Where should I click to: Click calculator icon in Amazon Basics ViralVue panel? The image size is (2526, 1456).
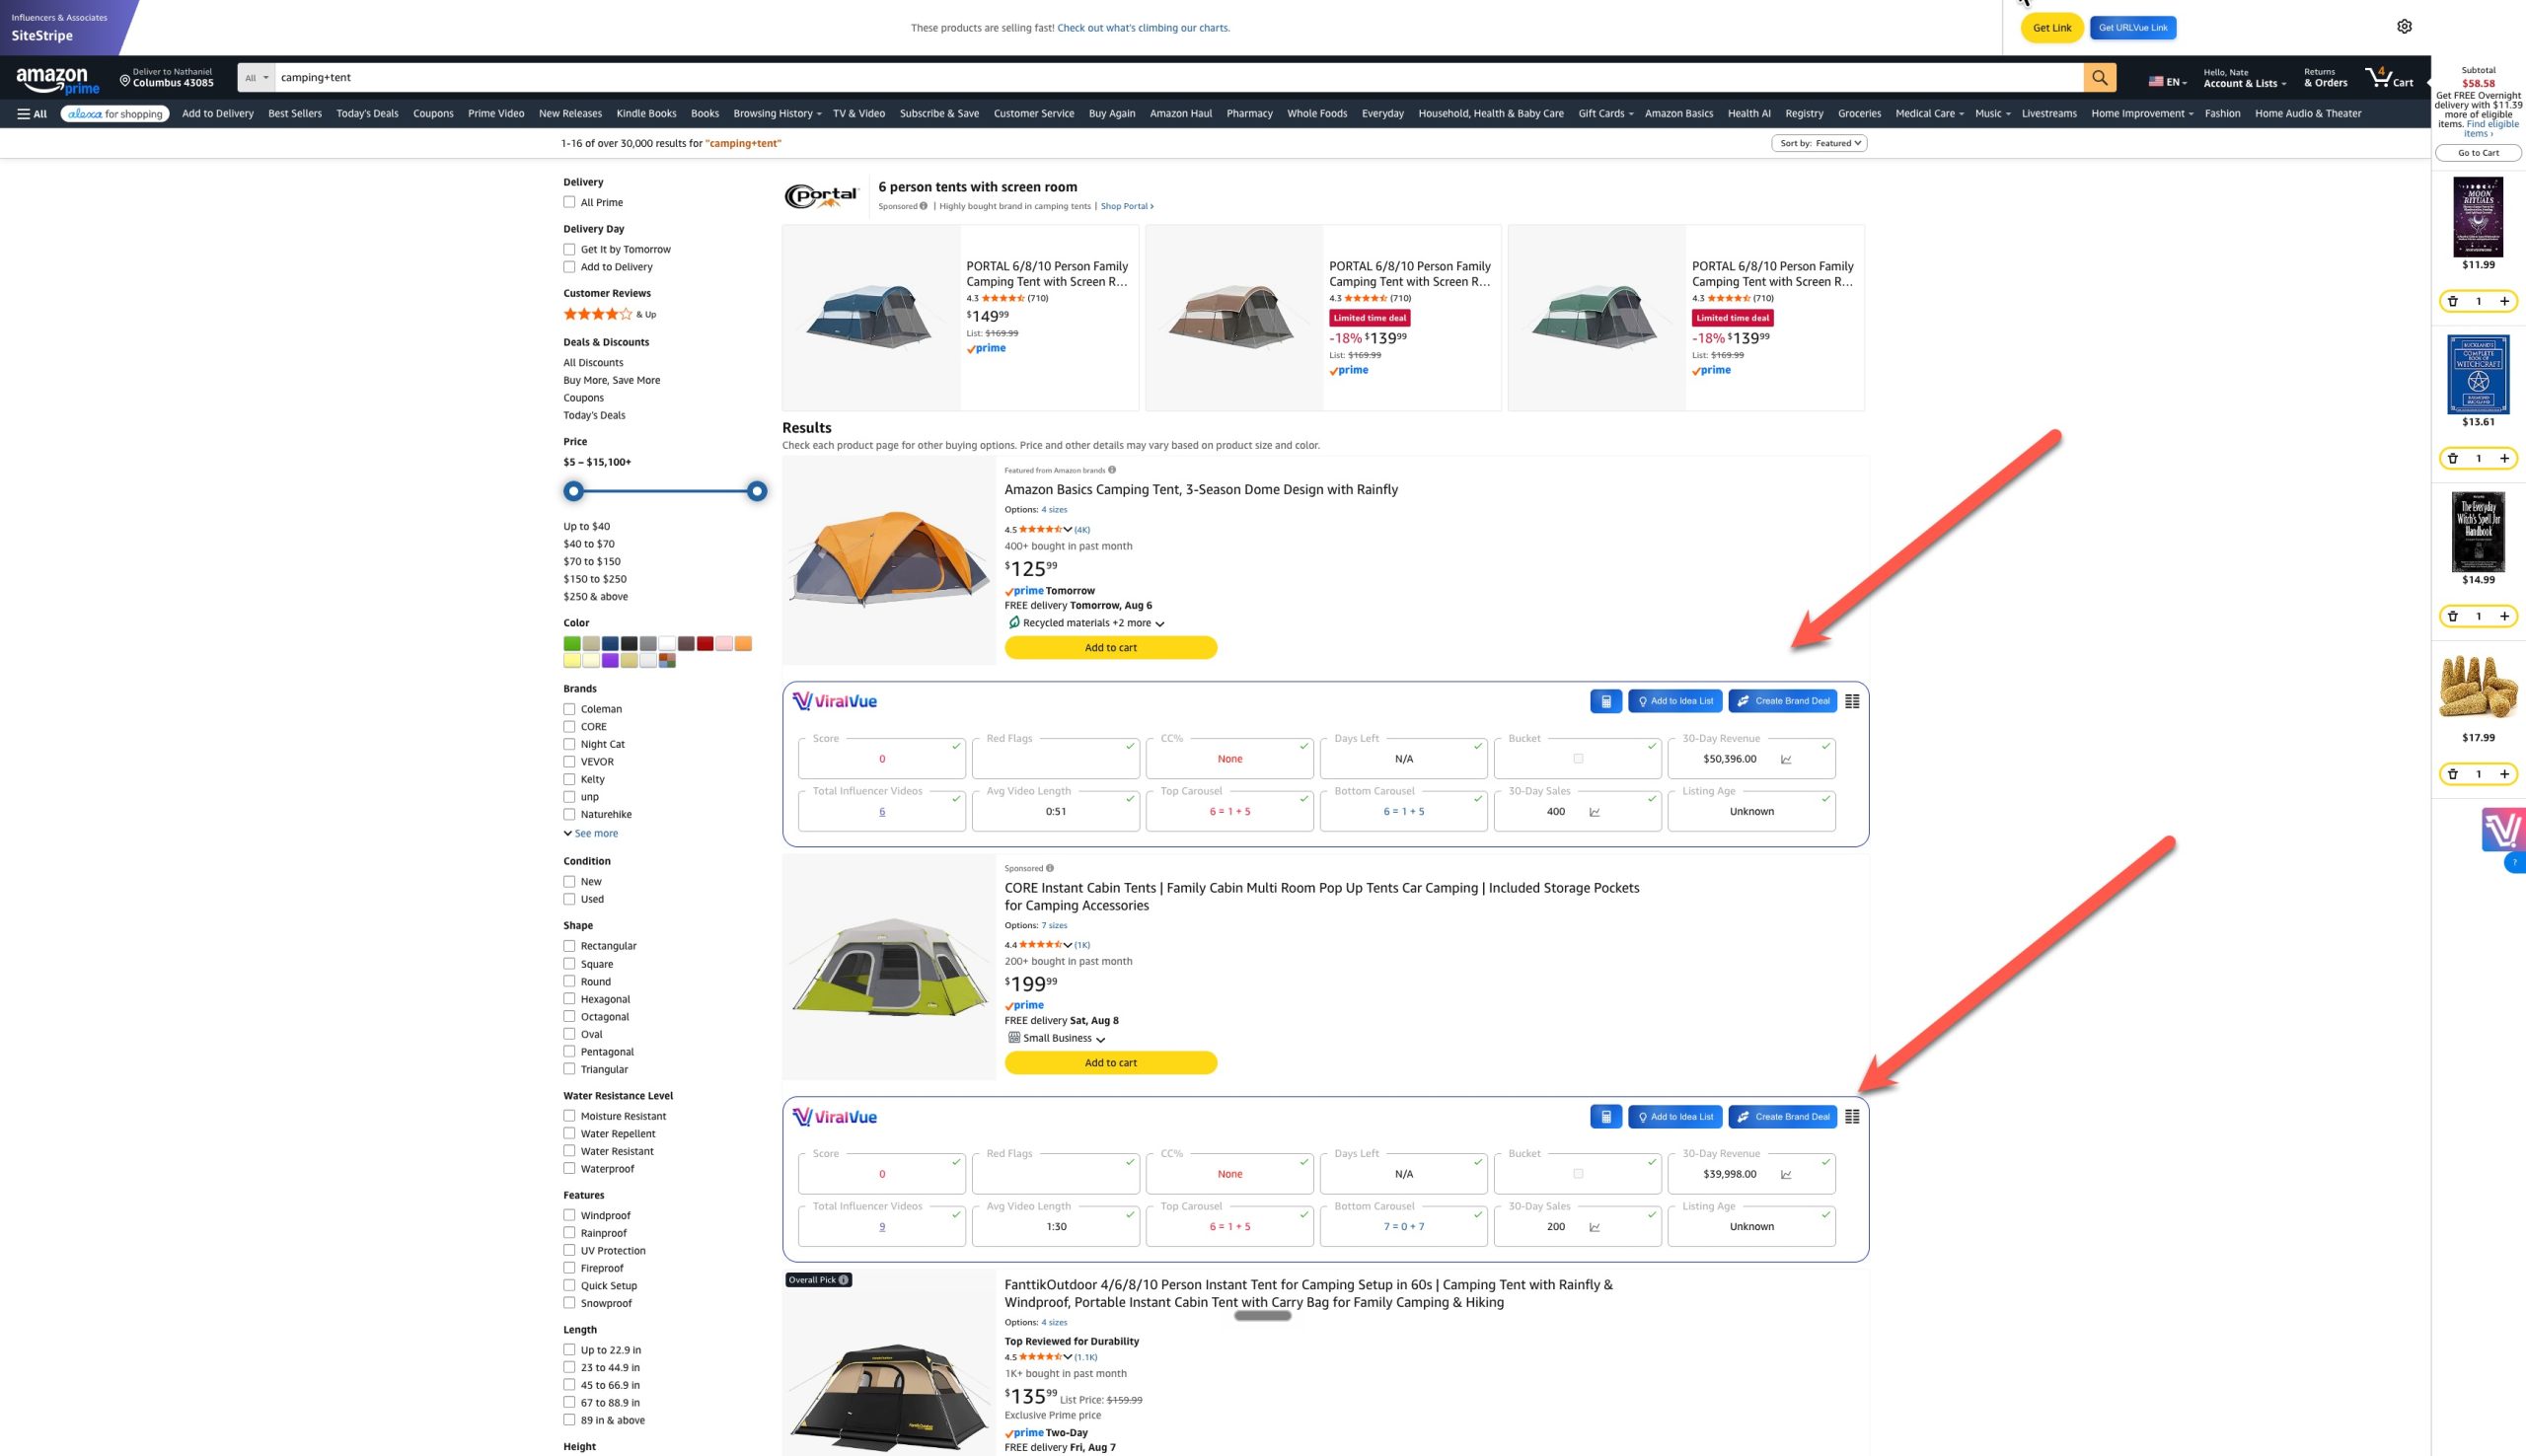click(x=1605, y=701)
